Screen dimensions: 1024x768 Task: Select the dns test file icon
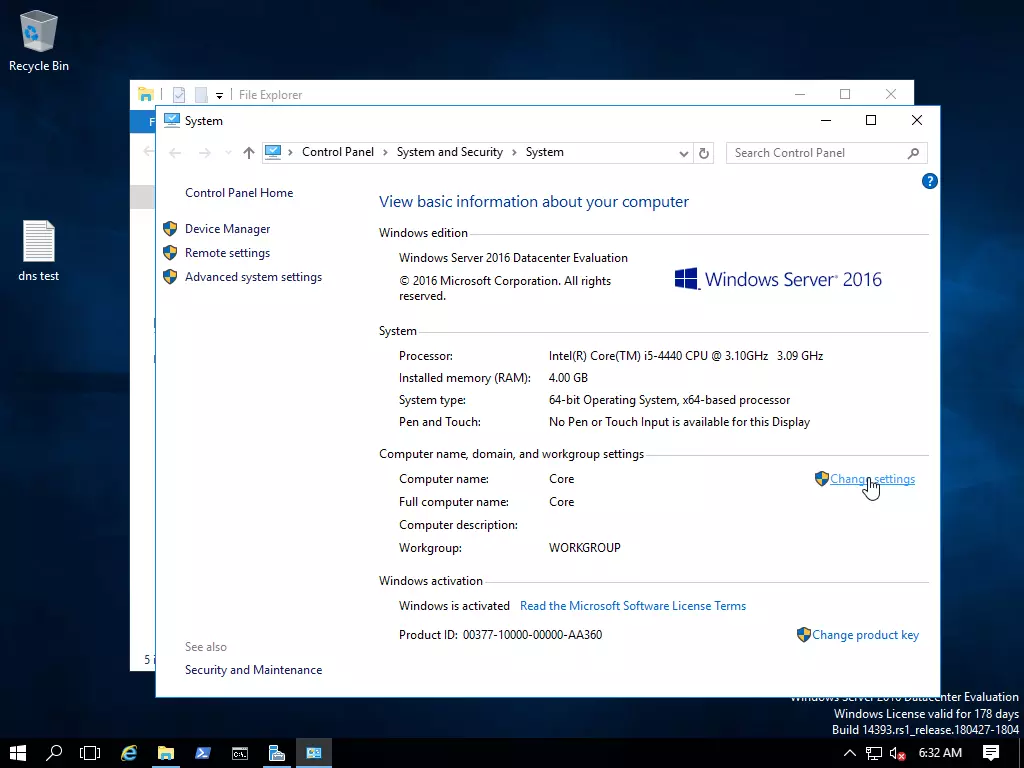(x=39, y=251)
